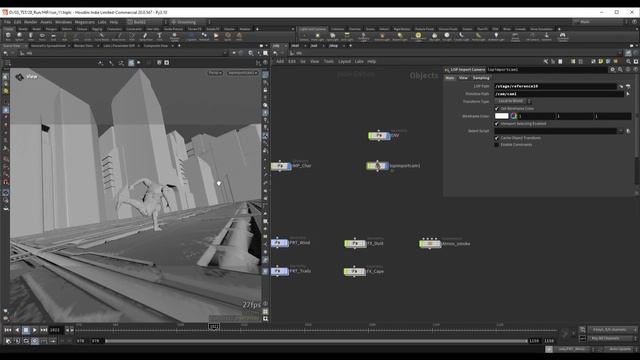Viewport: 640px width, 360px height.
Task: Click the white Wireframe Color swatch
Action: pyautogui.click(x=502, y=116)
